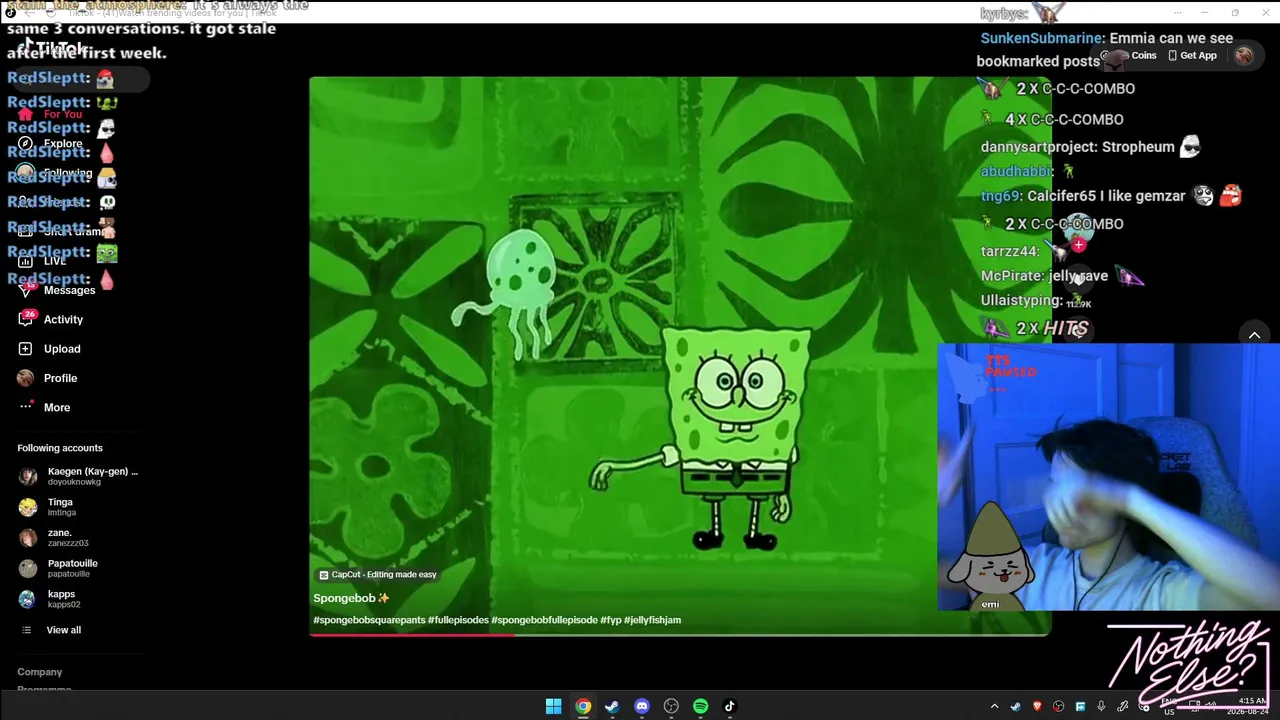The width and height of the screenshot is (1280, 720).
Task: Open the Profile page from sidebar
Action: 60,378
